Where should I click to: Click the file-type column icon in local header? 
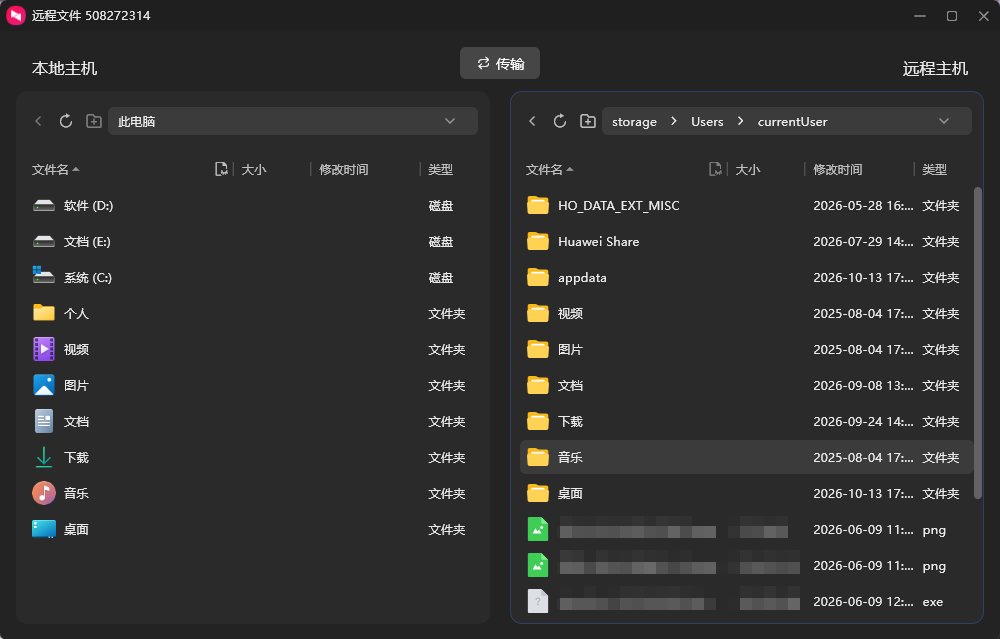[221, 169]
